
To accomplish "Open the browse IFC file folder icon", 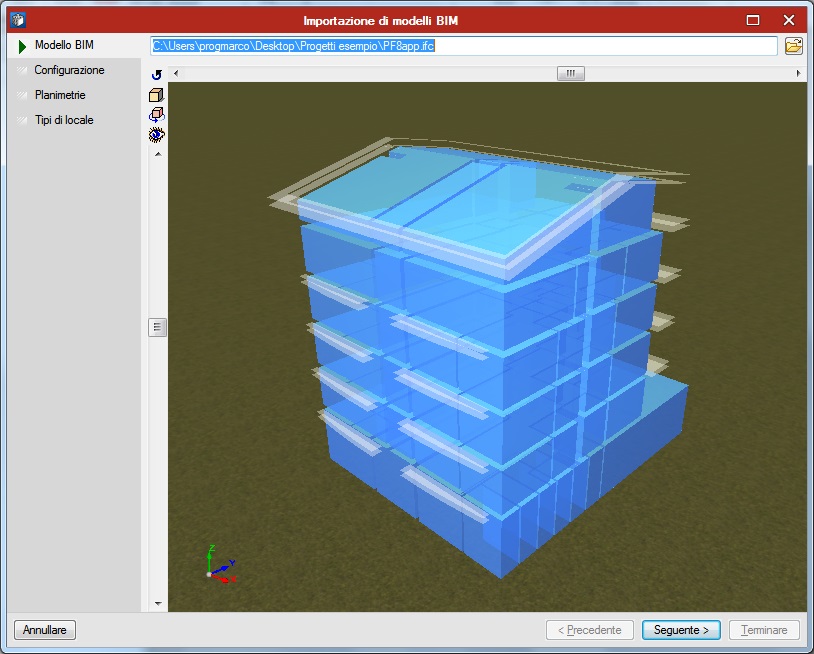I will [x=794, y=46].
